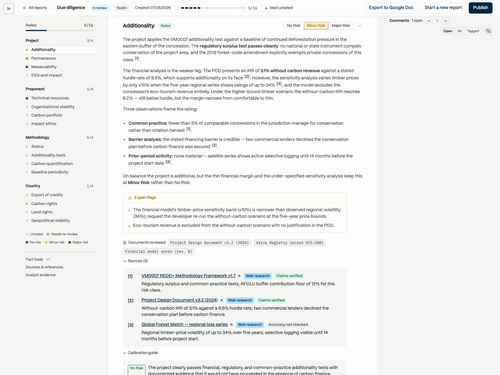Open Project Design Document v3.2 source link
The image size is (500, 375).
pyautogui.click(x=179, y=300)
